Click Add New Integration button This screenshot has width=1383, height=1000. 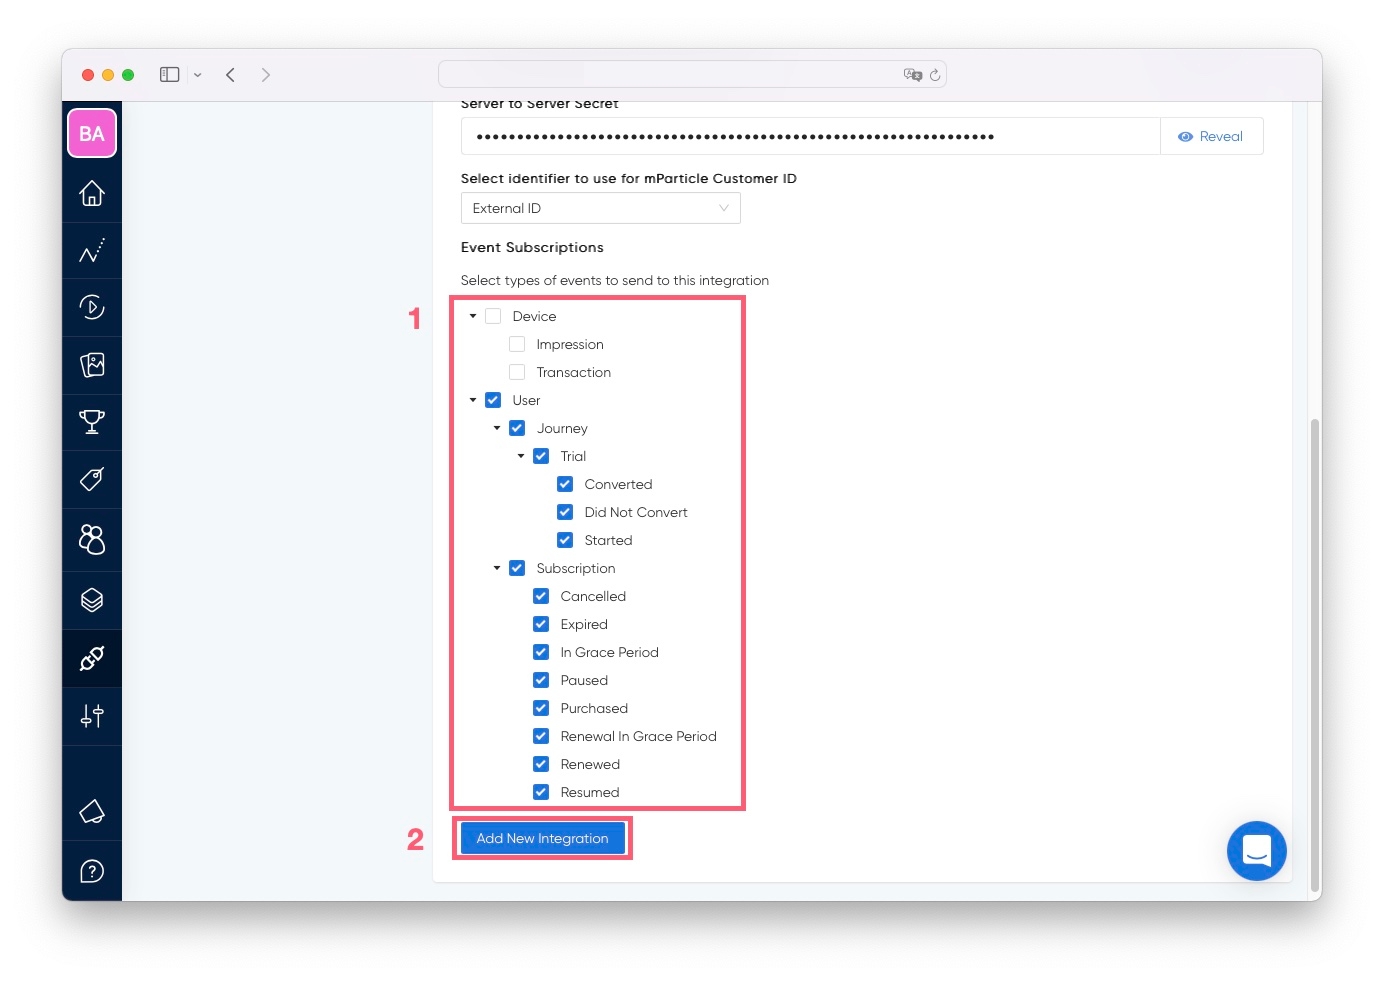(542, 838)
